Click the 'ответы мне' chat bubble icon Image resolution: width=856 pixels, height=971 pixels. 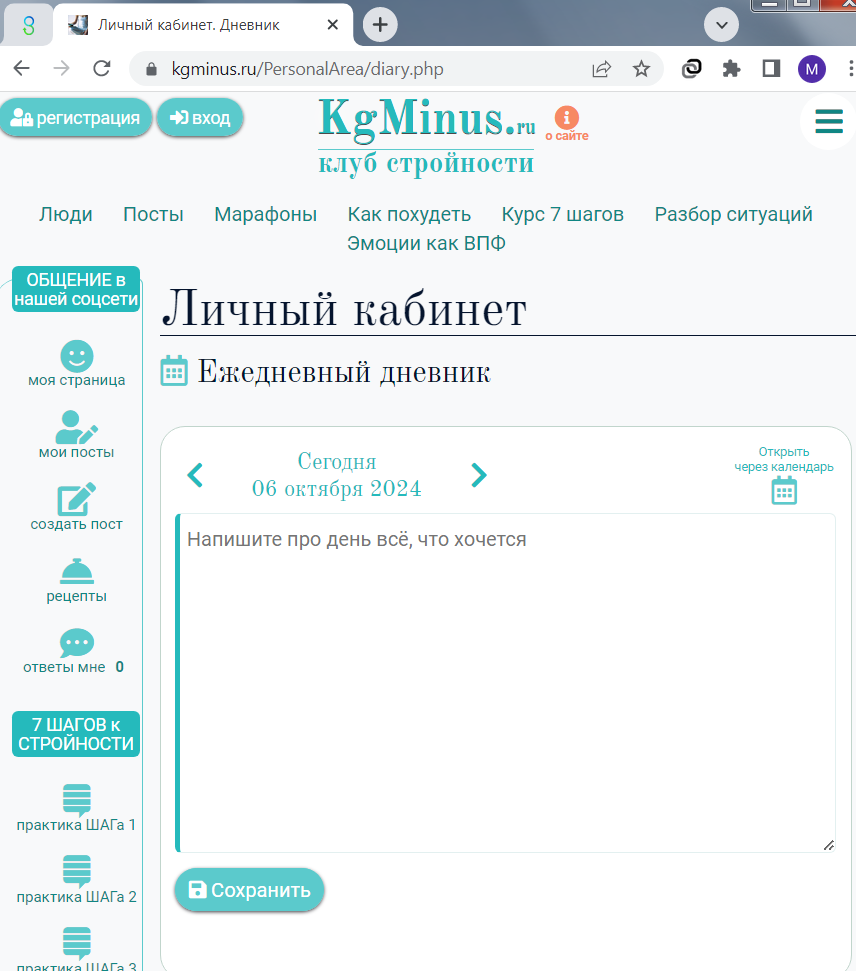[77, 643]
